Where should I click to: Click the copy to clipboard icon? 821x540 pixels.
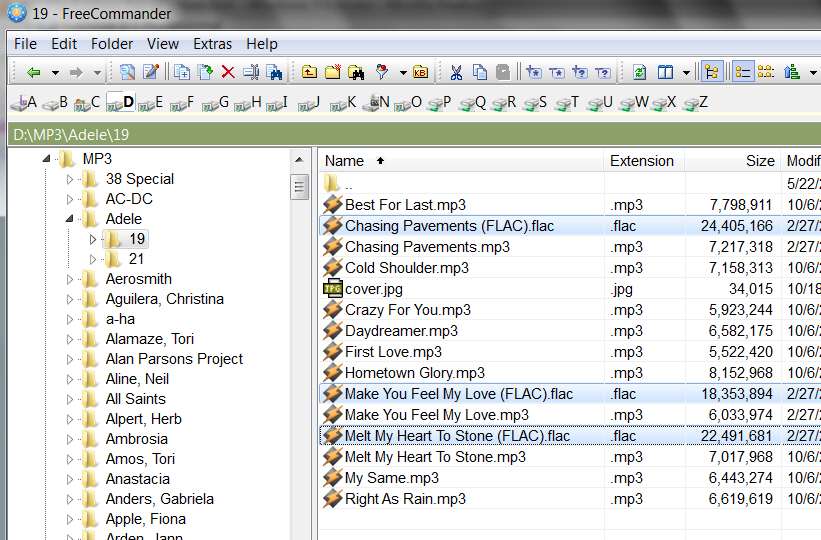(480, 72)
